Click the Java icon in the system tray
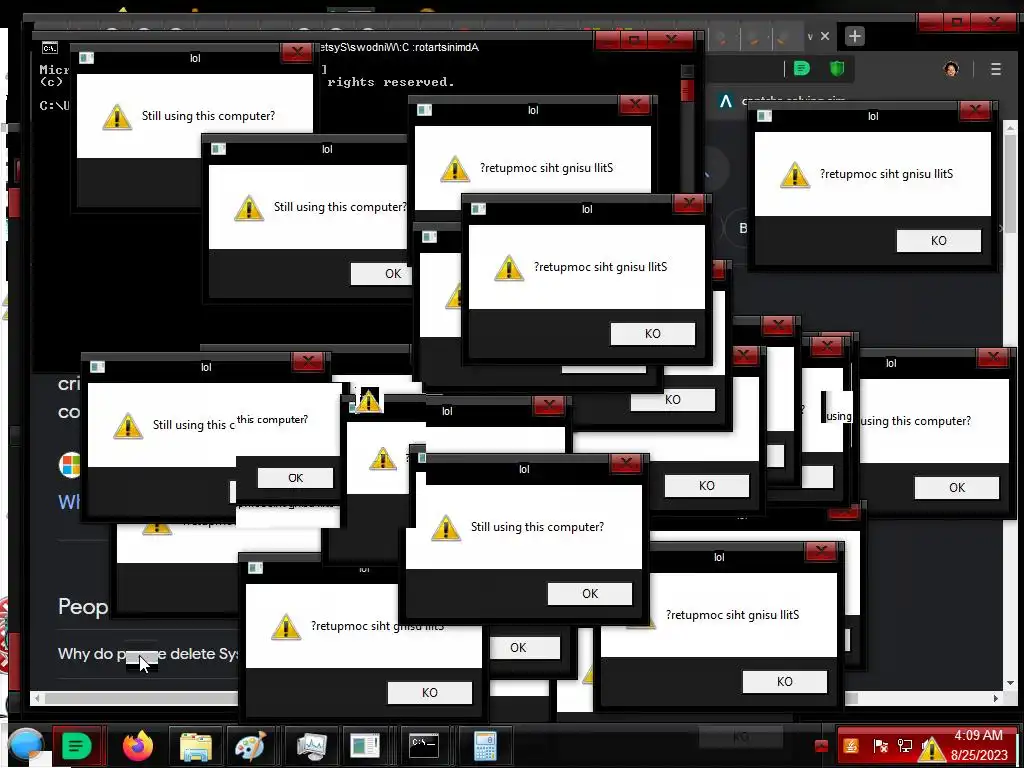Viewport: 1024px width, 768px height. pyautogui.click(x=851, y=746)
